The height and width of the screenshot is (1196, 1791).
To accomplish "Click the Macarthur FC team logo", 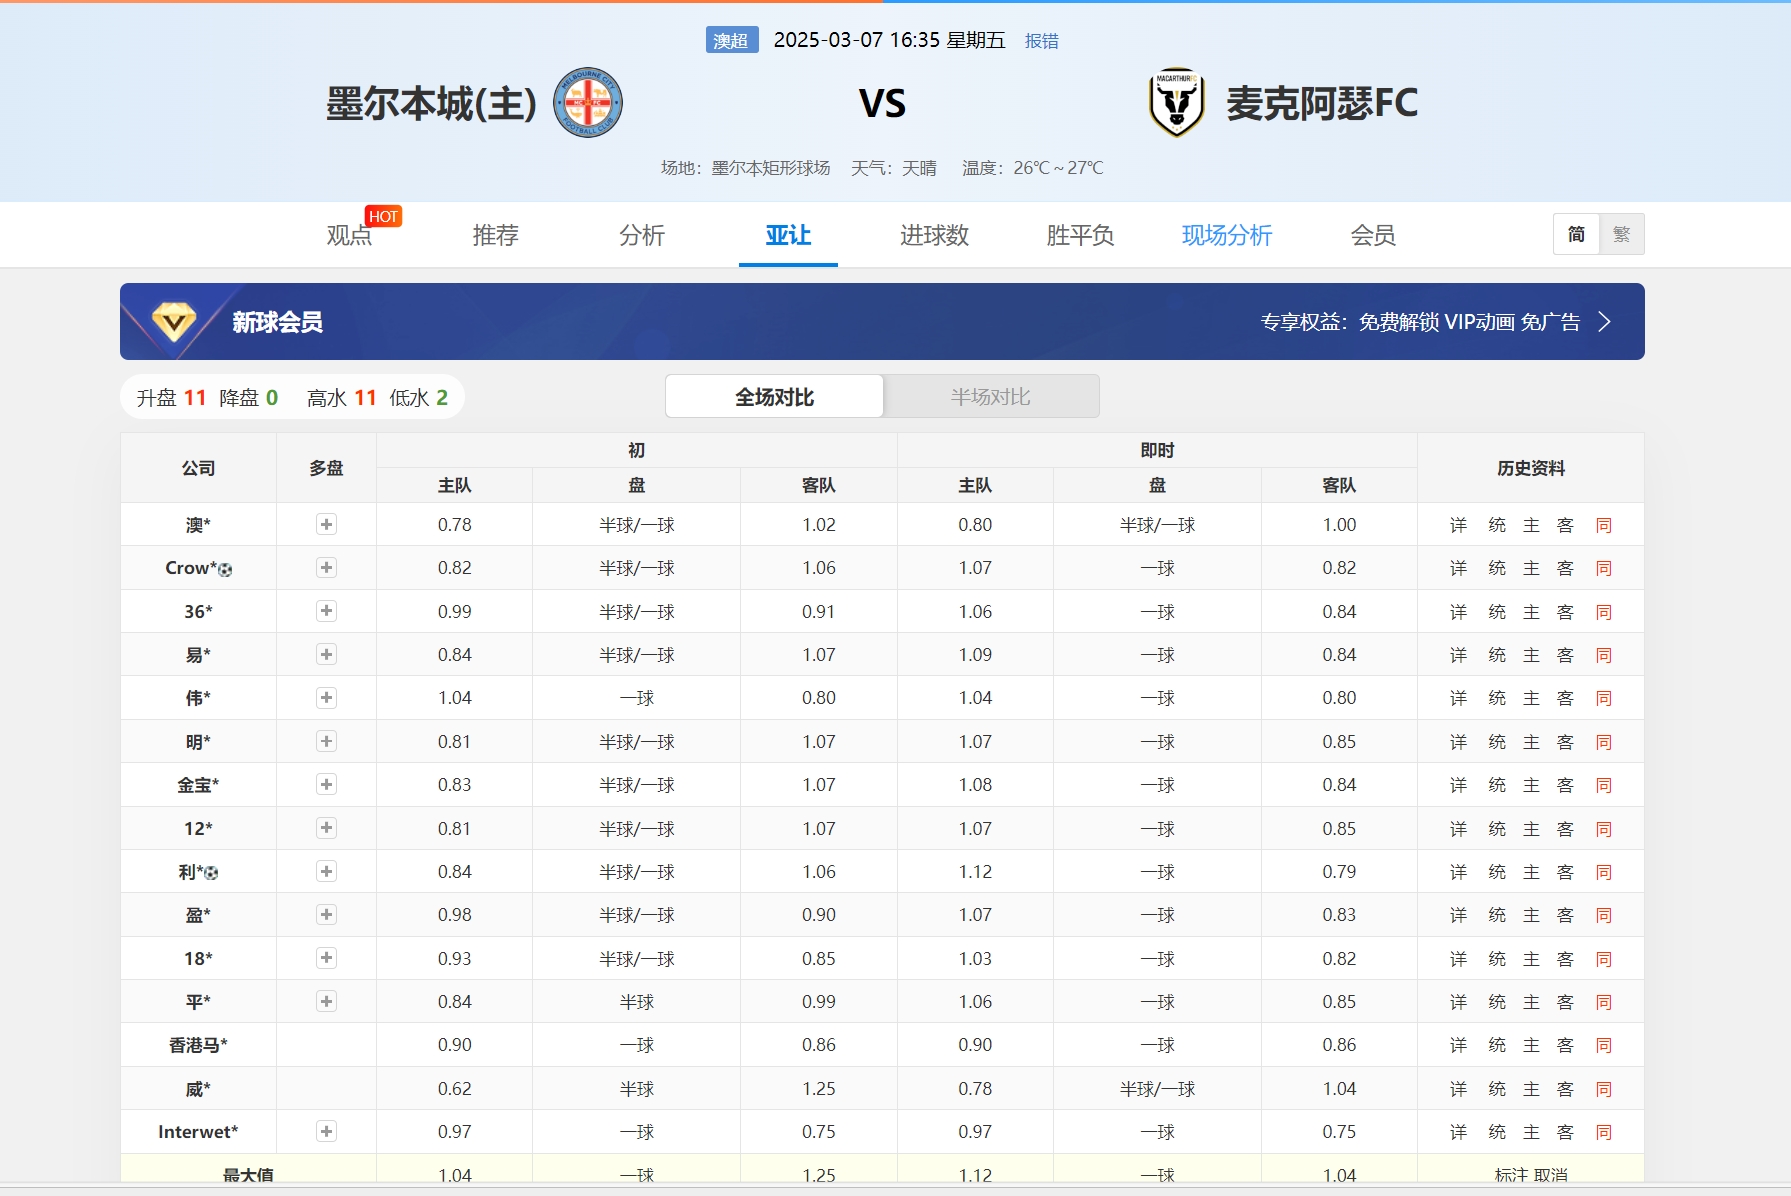I will (1177, 103).
